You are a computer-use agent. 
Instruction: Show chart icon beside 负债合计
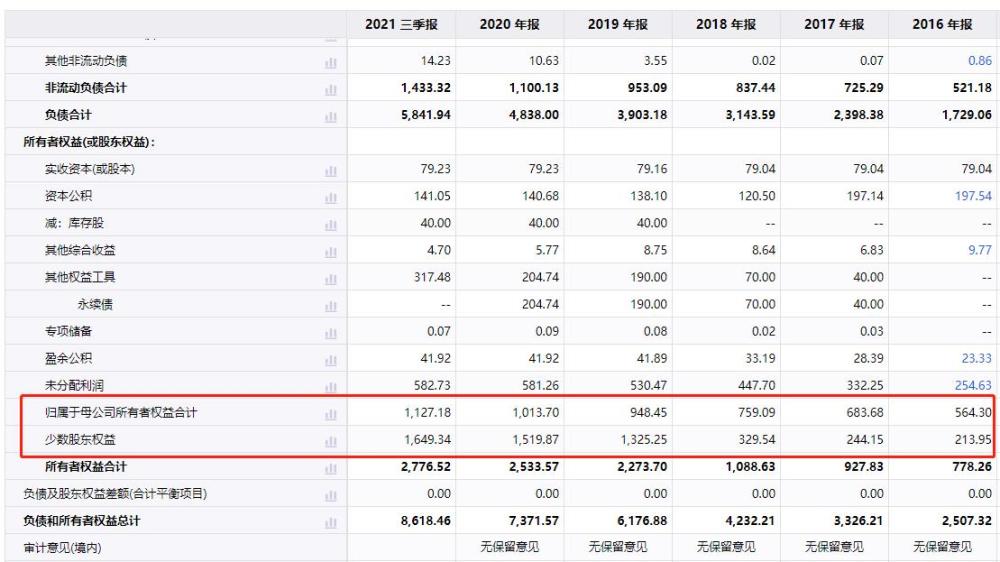coord(330,115)
